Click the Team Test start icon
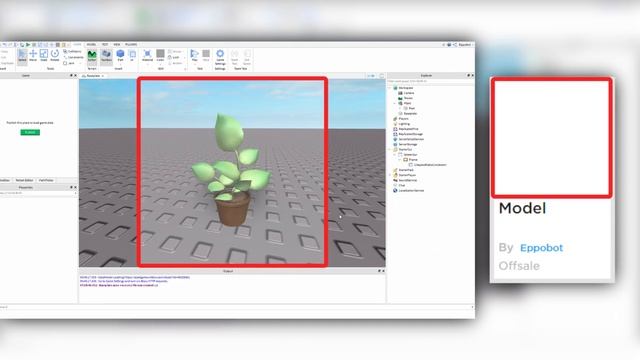The height and width of the screenshot is (360, 640). 235,57
